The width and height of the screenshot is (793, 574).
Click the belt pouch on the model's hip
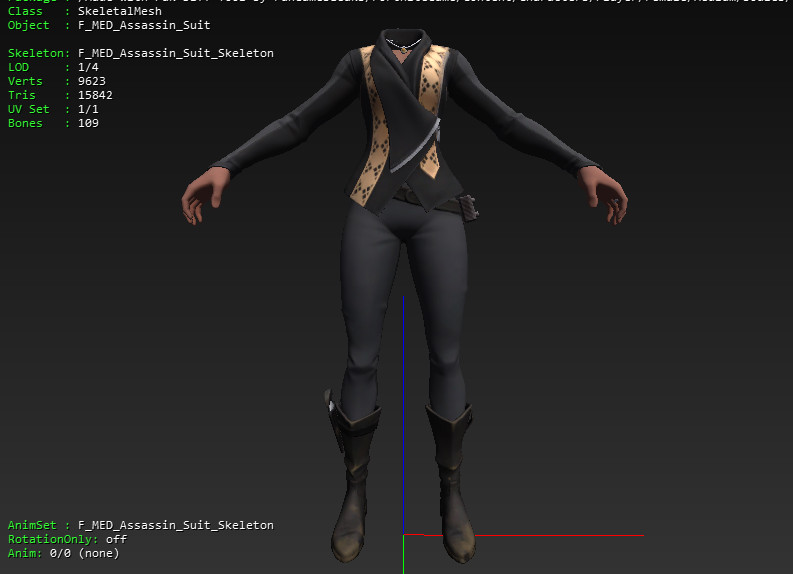coord(467,207)
